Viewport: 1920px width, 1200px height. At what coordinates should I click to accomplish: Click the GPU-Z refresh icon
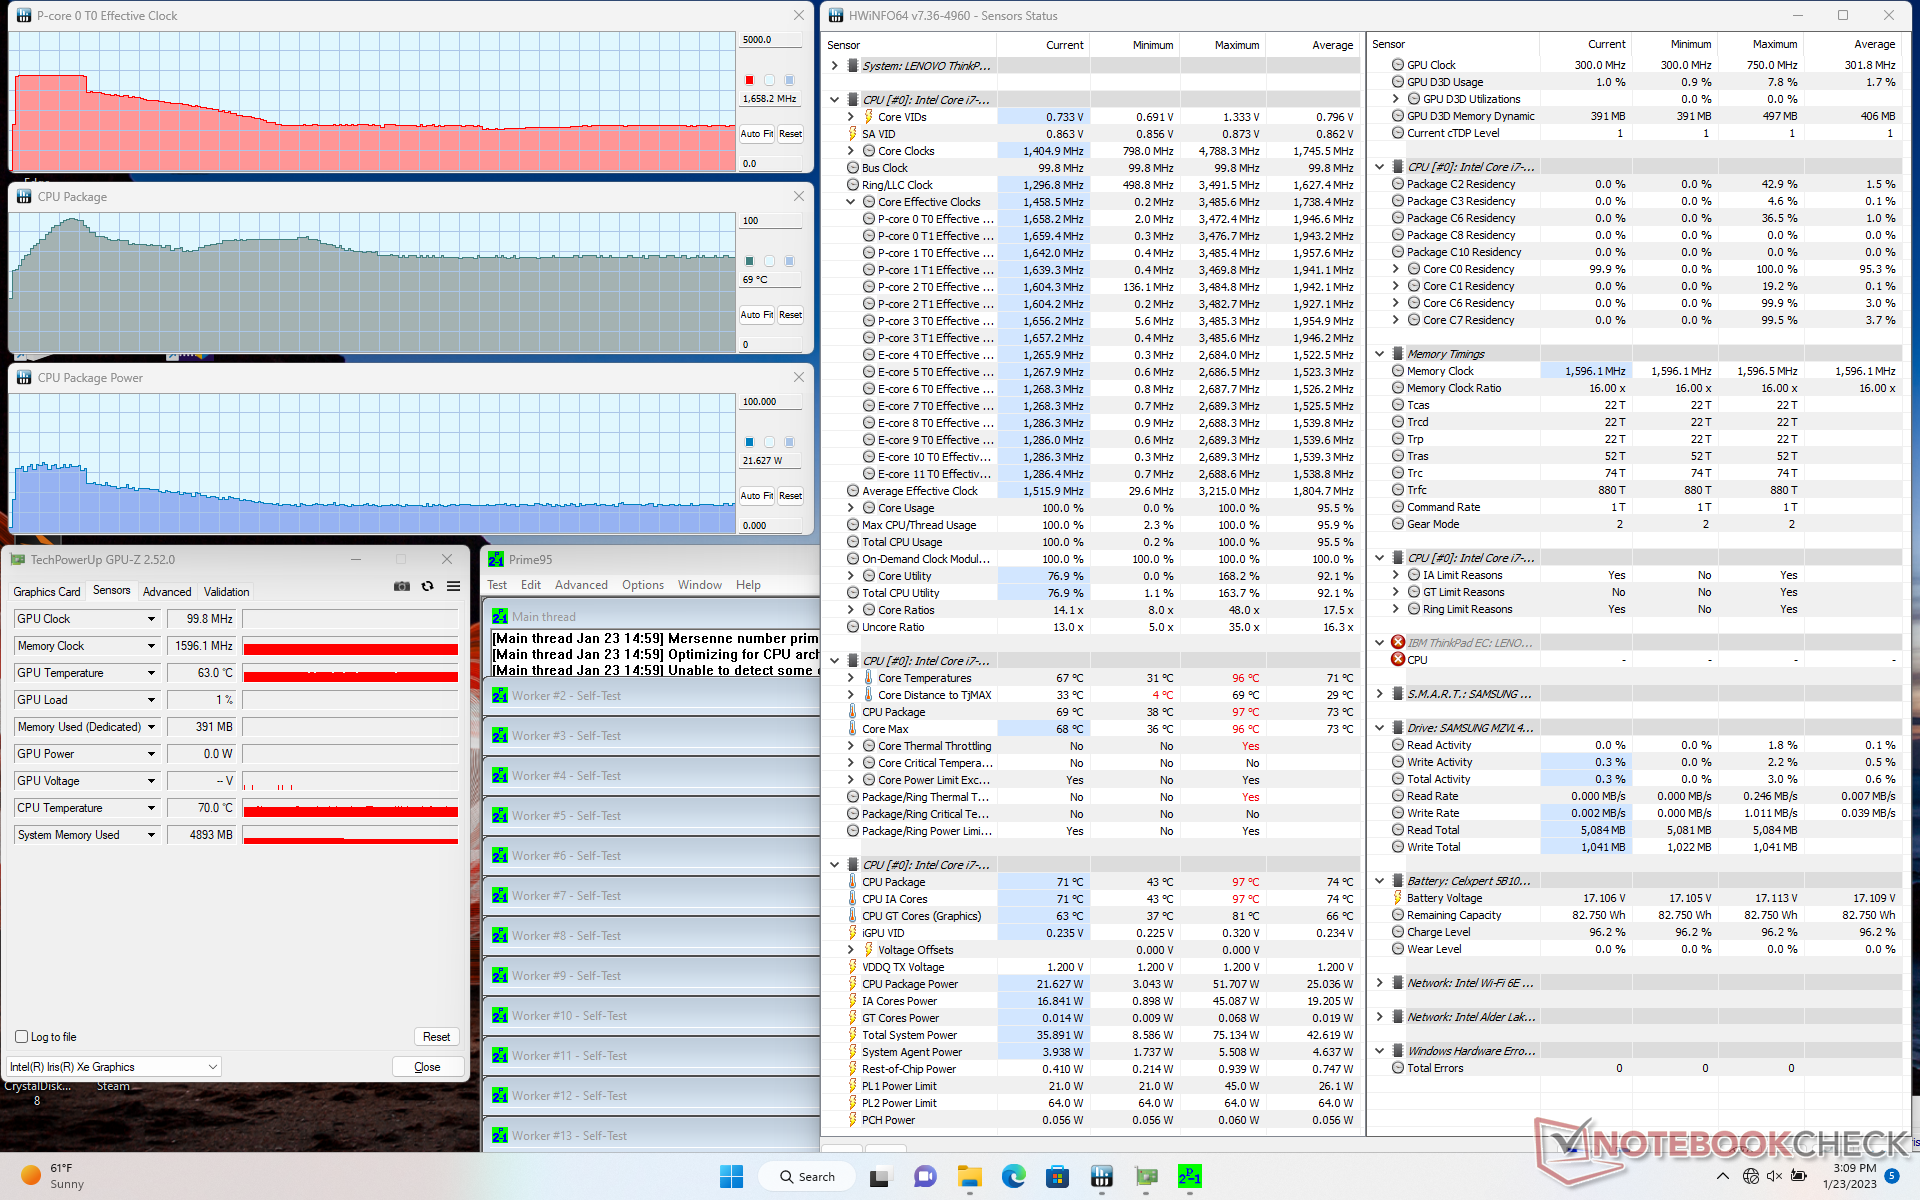[428, 586]
